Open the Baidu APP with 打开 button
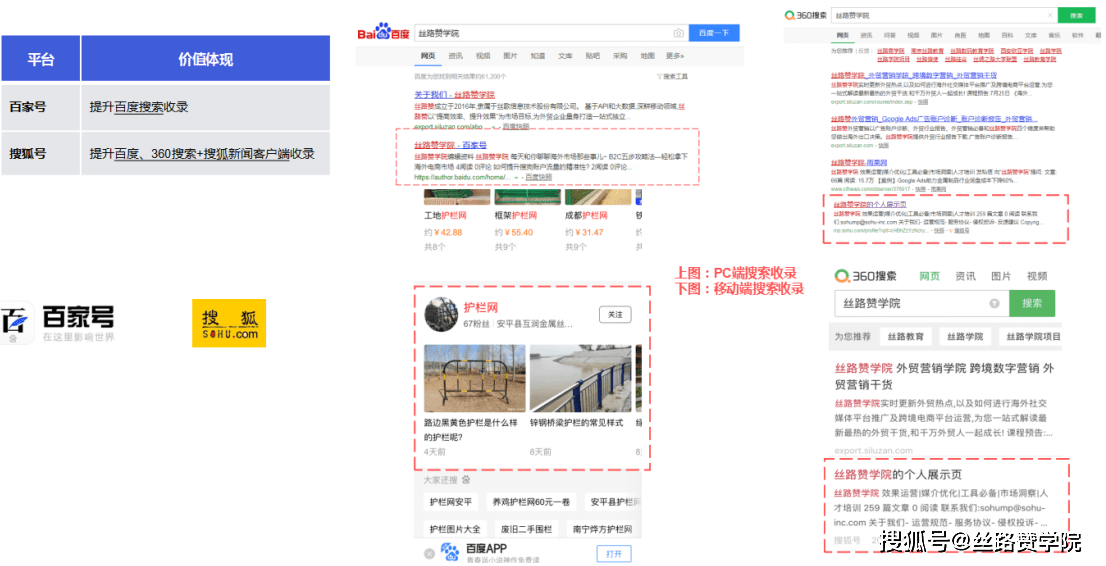Image resolution: width=1106 pixels, height=566 pixels. click(x=613, y=553)
